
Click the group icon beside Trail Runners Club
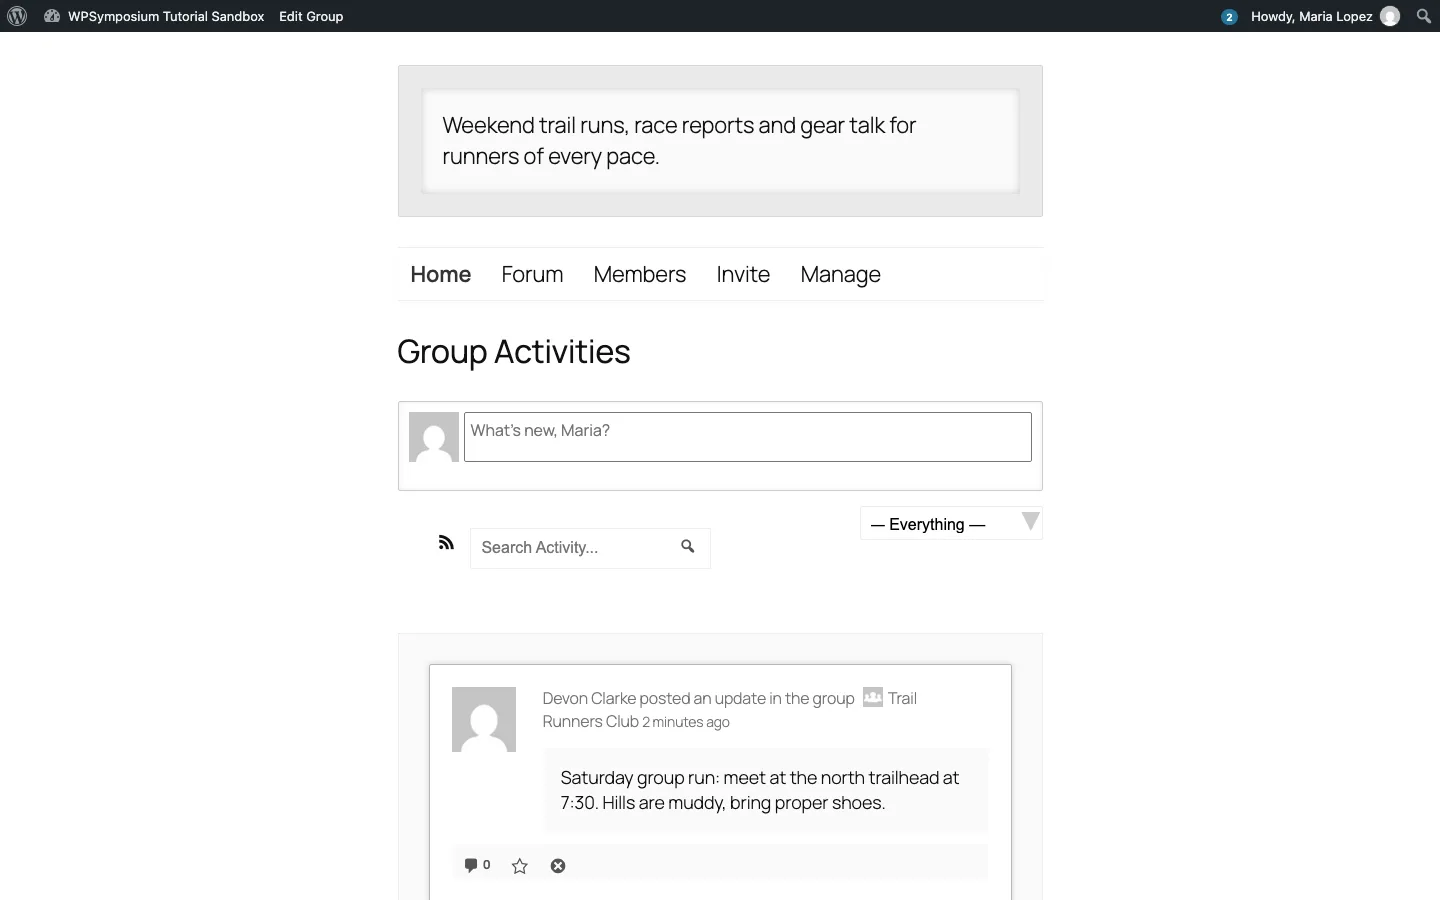click(873, 698)
